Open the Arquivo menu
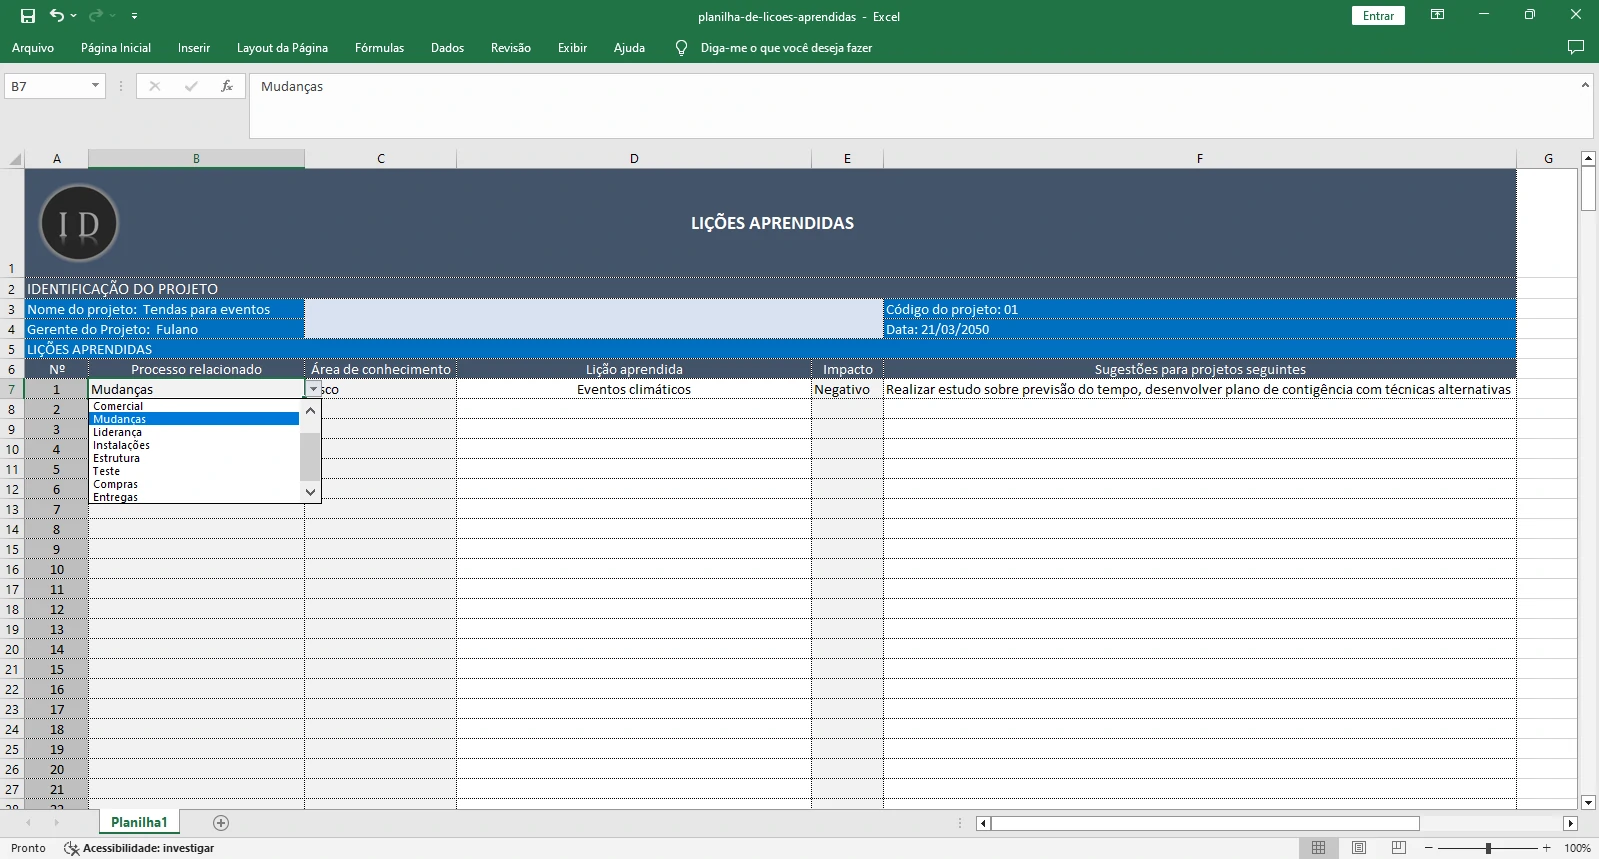The image size is (1599, 859). pyautogui.click(x=33, y=48)
